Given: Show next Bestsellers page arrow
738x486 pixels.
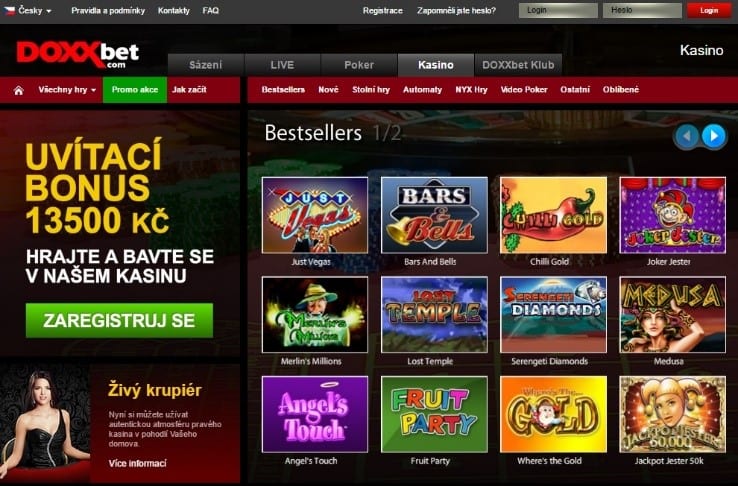Looking at the screenshot, I should [714, 136].
